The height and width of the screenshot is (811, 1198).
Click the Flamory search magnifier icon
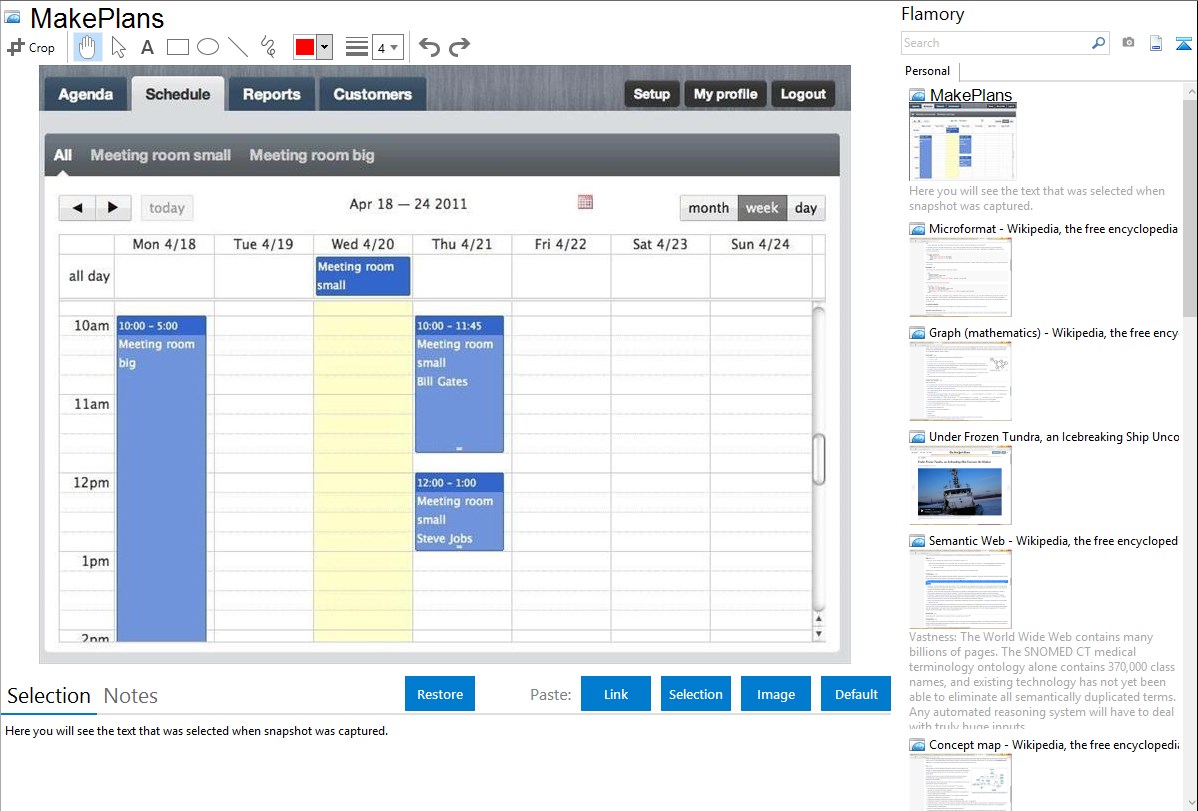tap(1098, 43)
